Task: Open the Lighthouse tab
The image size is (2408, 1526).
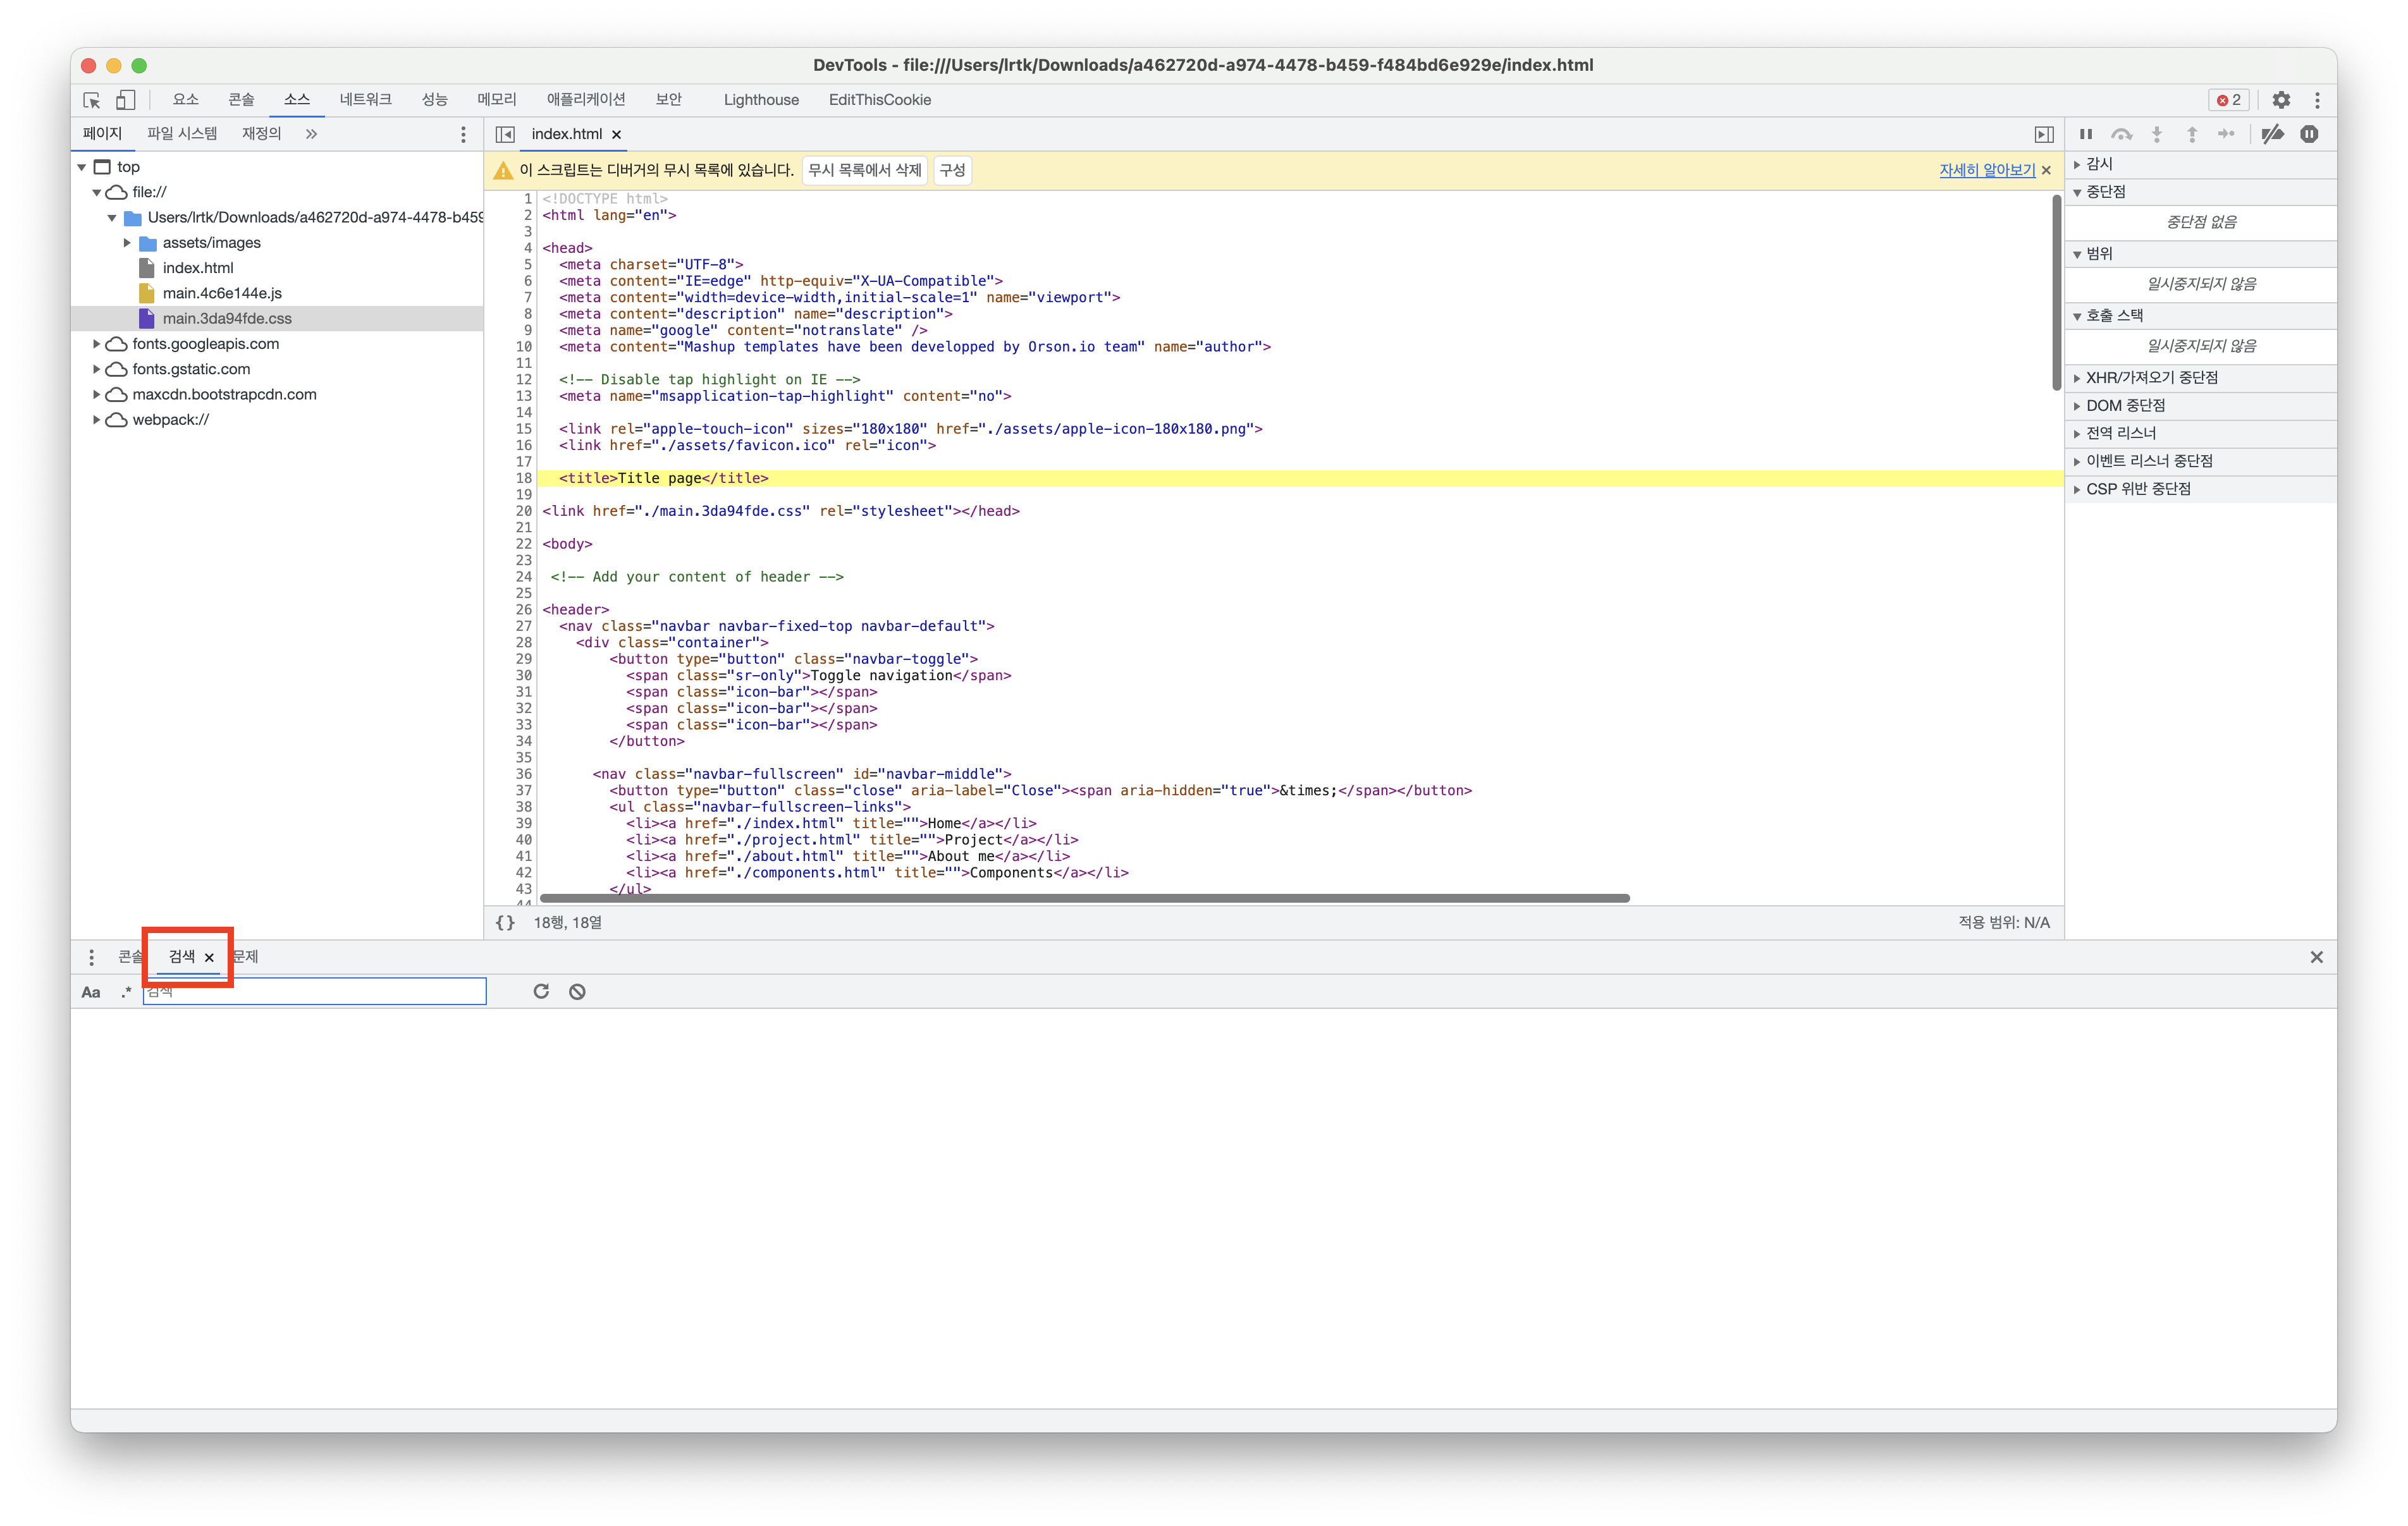Action: tap(761, 100)
